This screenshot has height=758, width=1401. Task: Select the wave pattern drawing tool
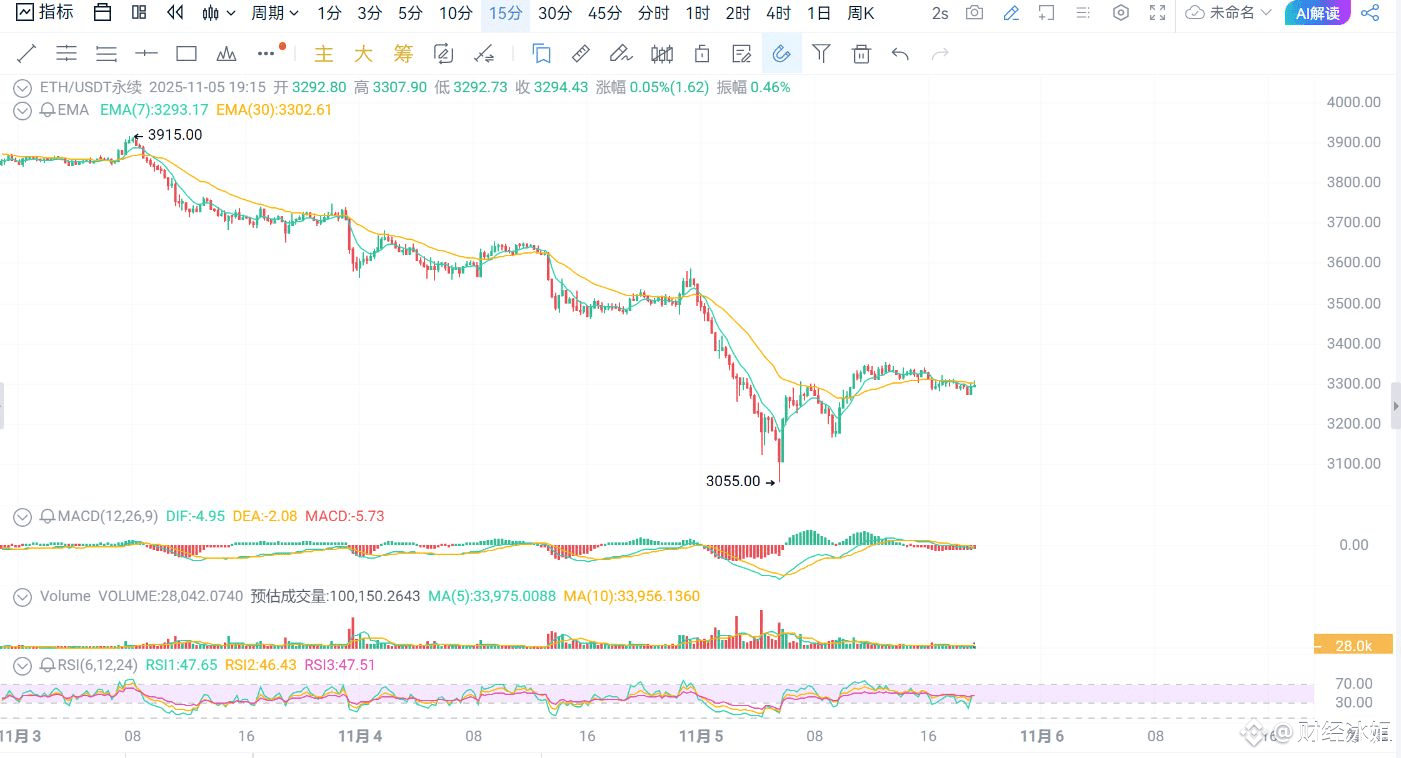(x=226, y=53)
